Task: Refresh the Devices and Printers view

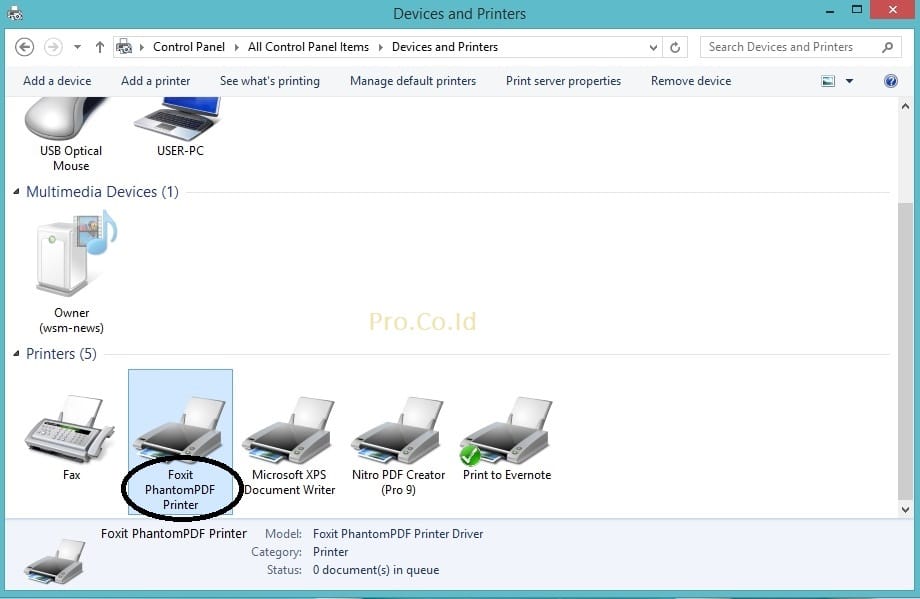Action: 675,47
